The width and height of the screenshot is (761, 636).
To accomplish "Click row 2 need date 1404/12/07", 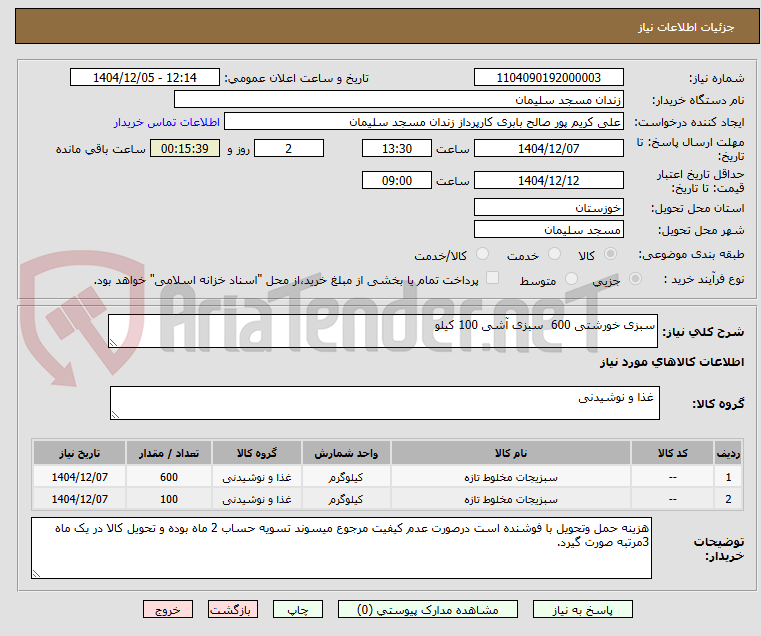I will point(80,499).
